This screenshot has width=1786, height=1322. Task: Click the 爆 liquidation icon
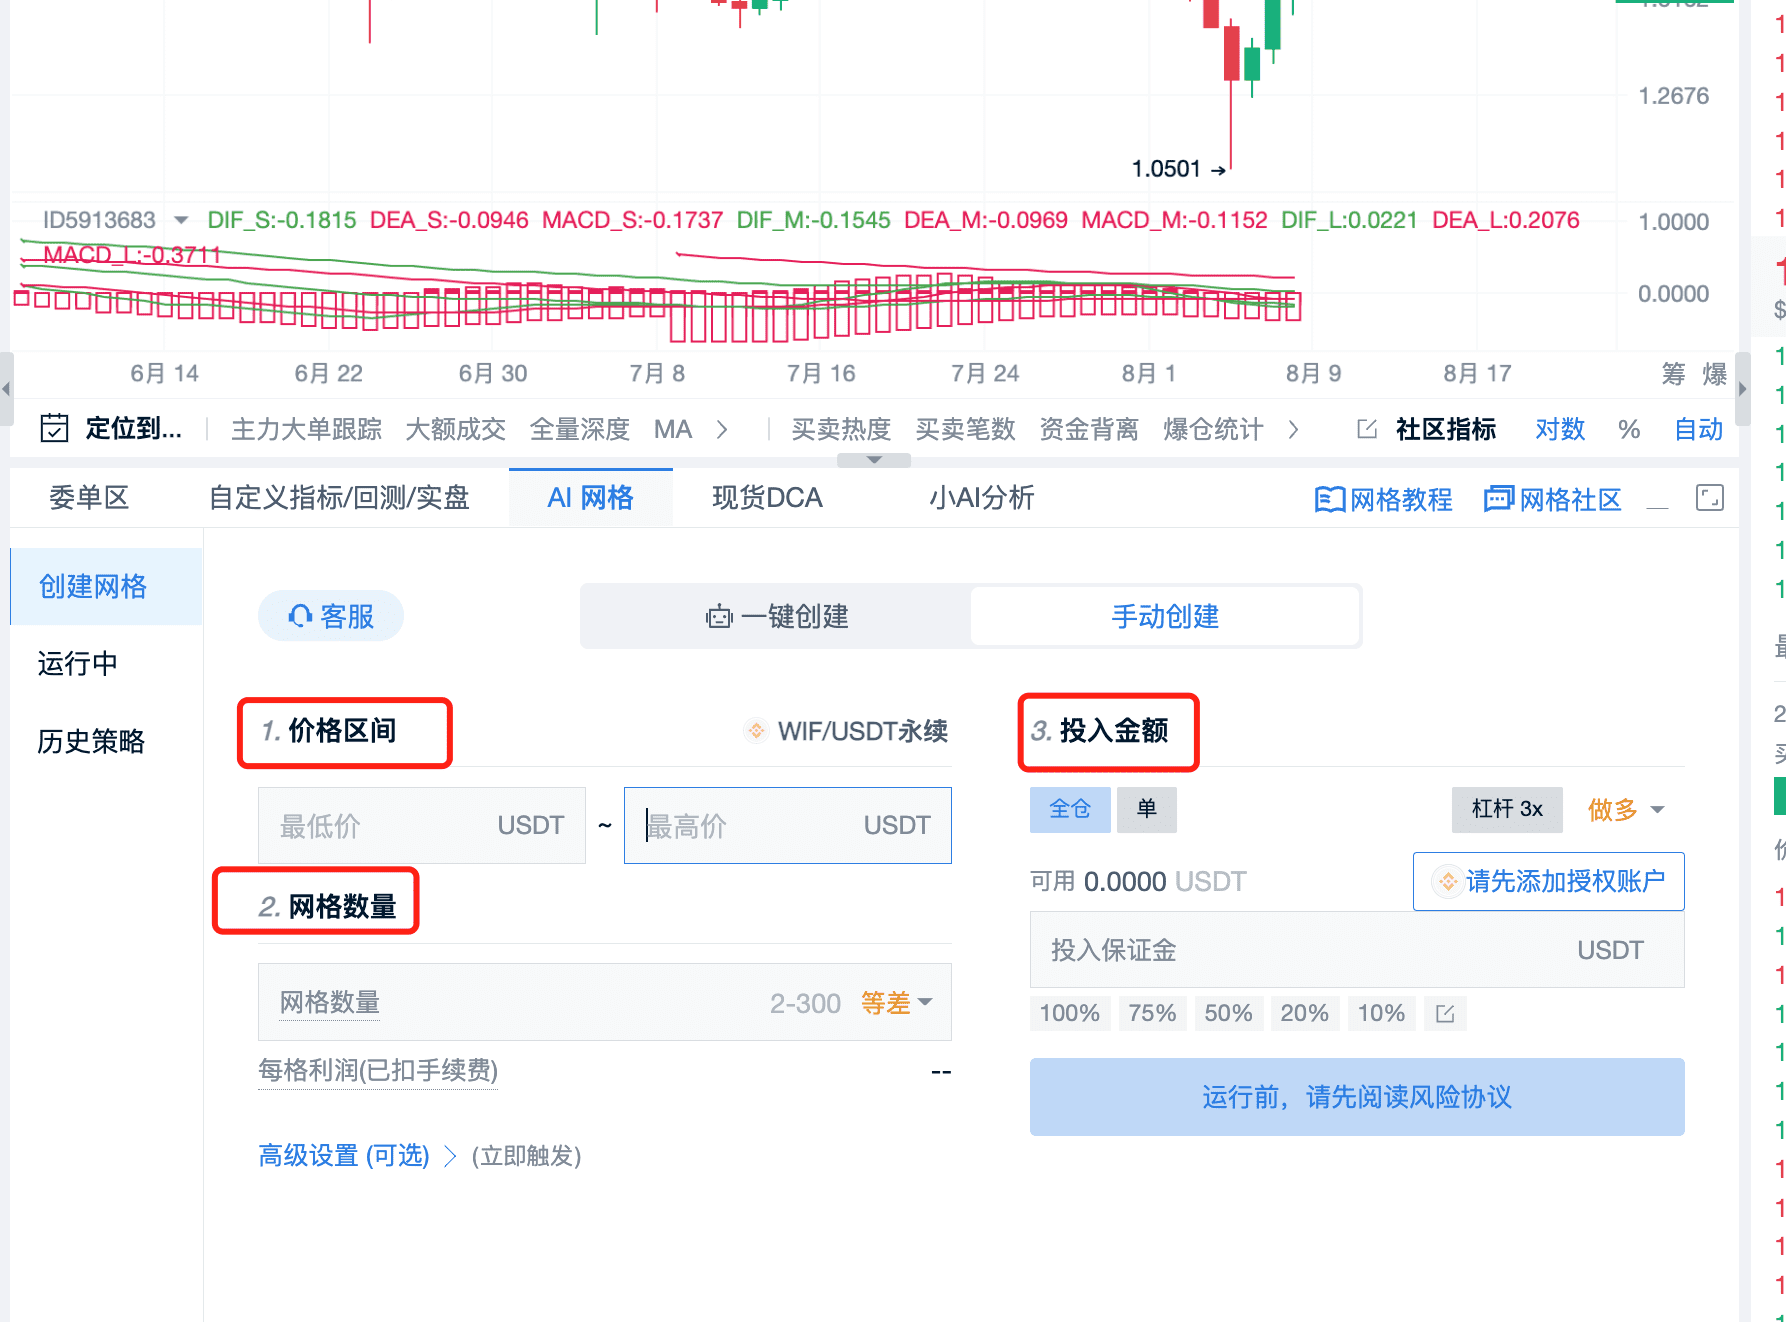[x=1715, y=374]
